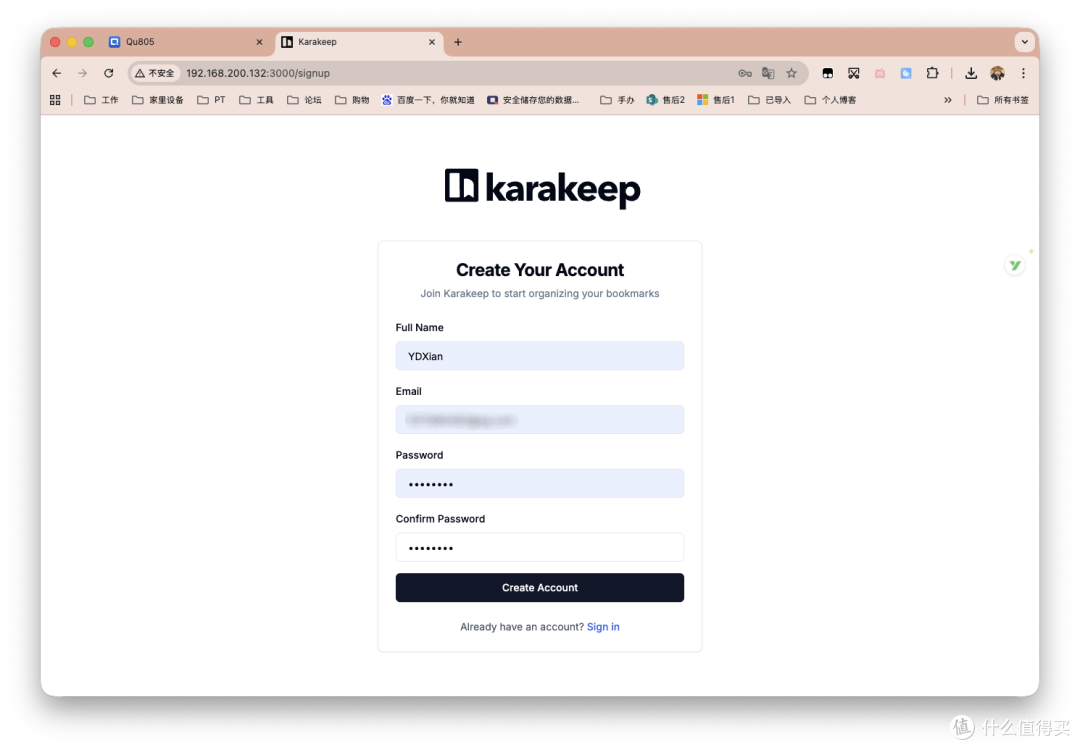1080x750 pixels.
Task: Open the 工作 bookmark folder
Action: [x=101, y=100]
